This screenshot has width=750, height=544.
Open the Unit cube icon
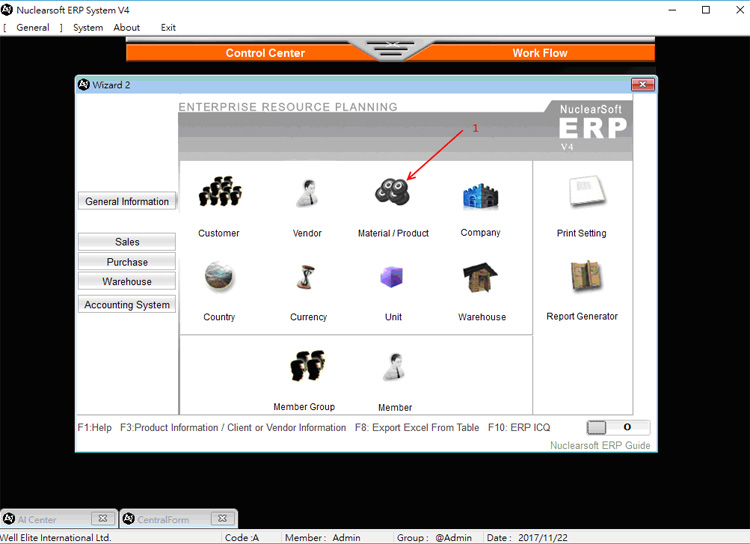tap(392, 277)
